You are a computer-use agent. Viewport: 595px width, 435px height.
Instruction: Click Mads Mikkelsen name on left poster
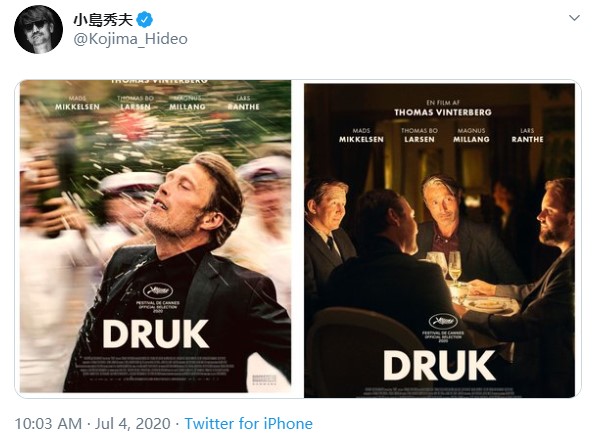click(x=77, y=103)
